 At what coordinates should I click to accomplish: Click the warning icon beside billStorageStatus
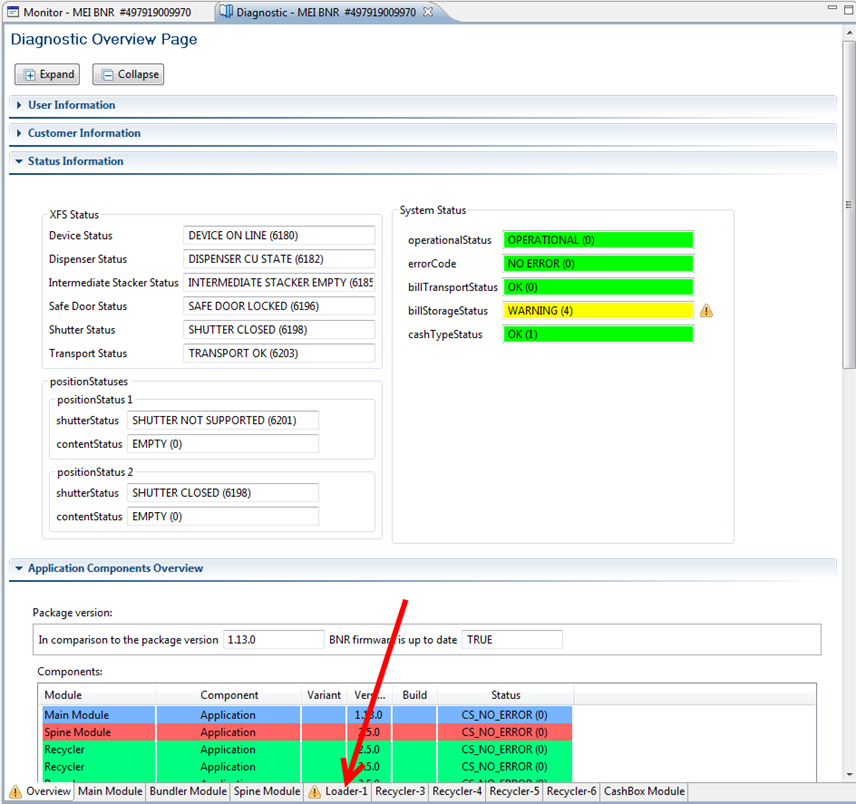706,311
